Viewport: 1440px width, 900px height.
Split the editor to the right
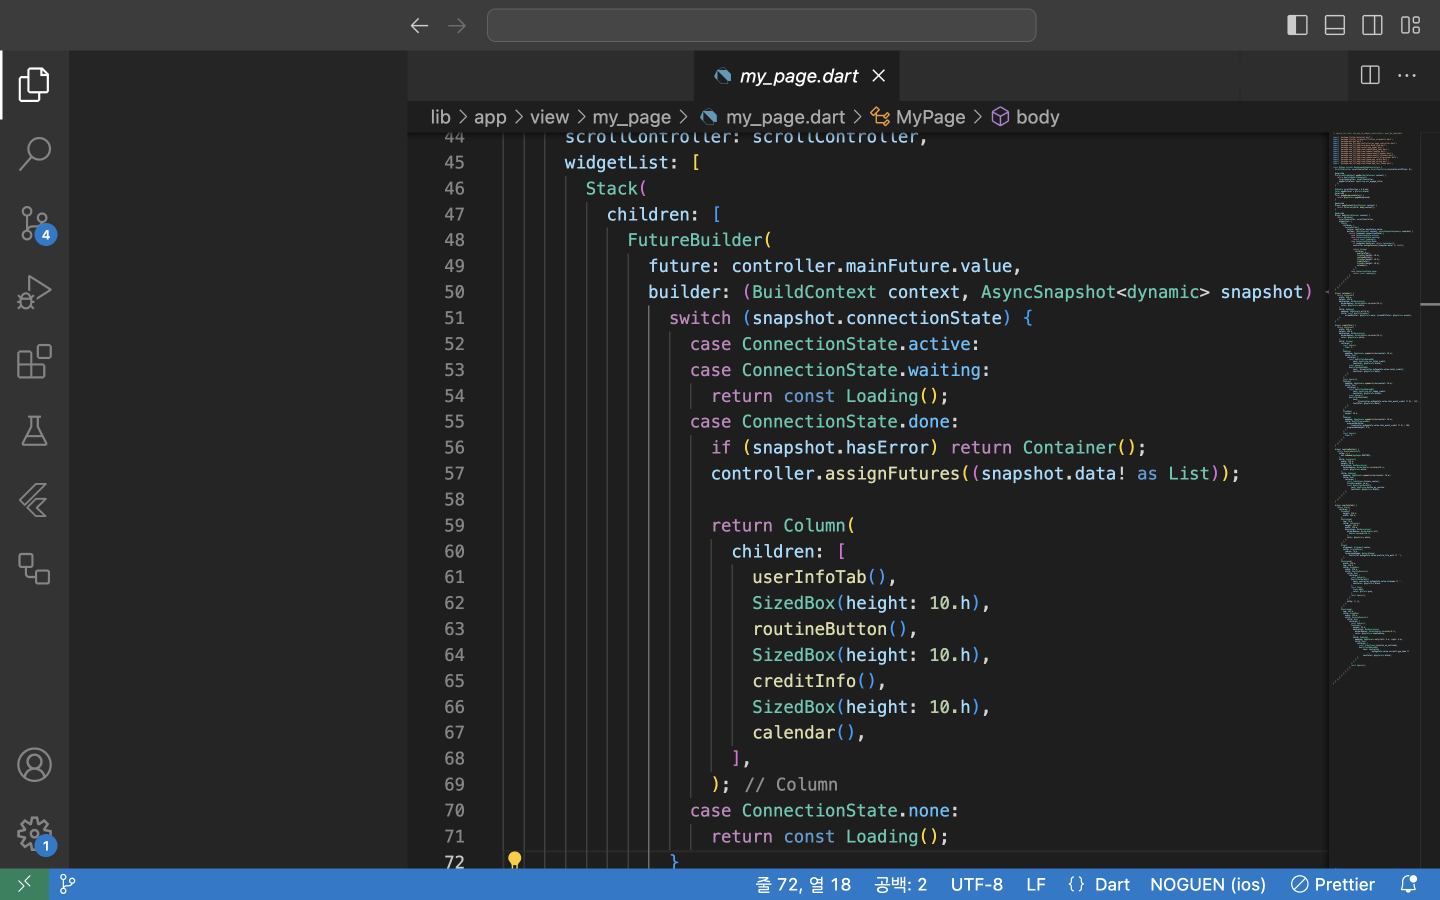click(1370, 75)
